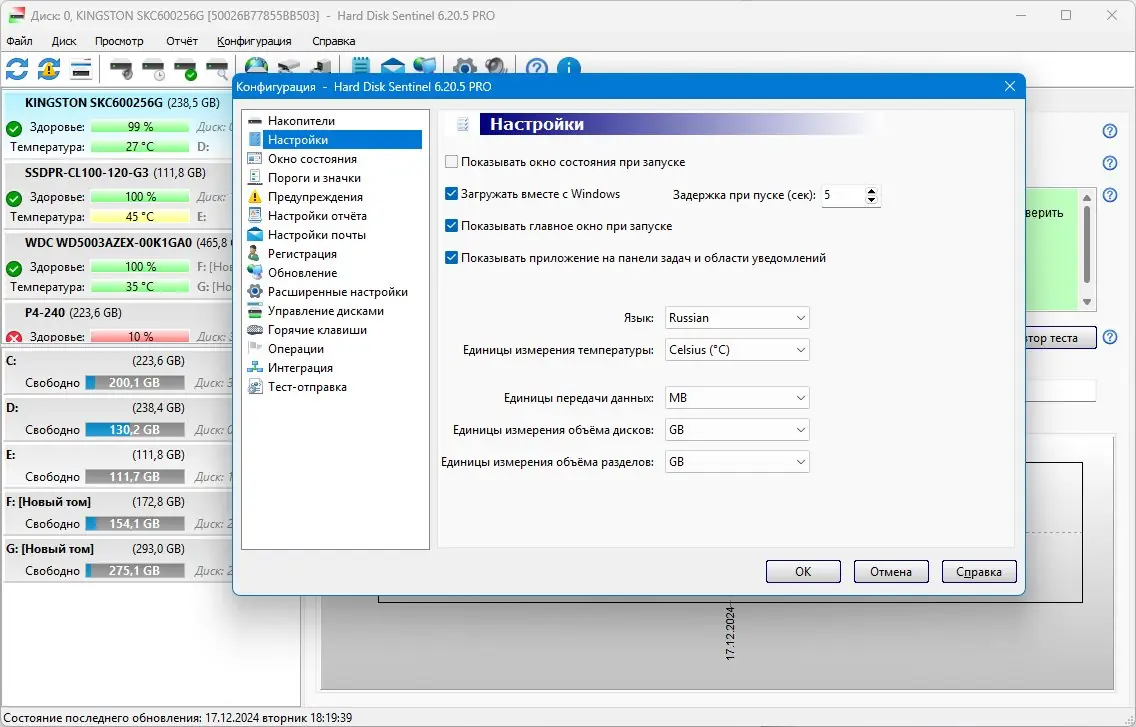This screenshot has height=727, width=1136.
Task: Uncheck showing main window at startup
Action: click(451, 225)
